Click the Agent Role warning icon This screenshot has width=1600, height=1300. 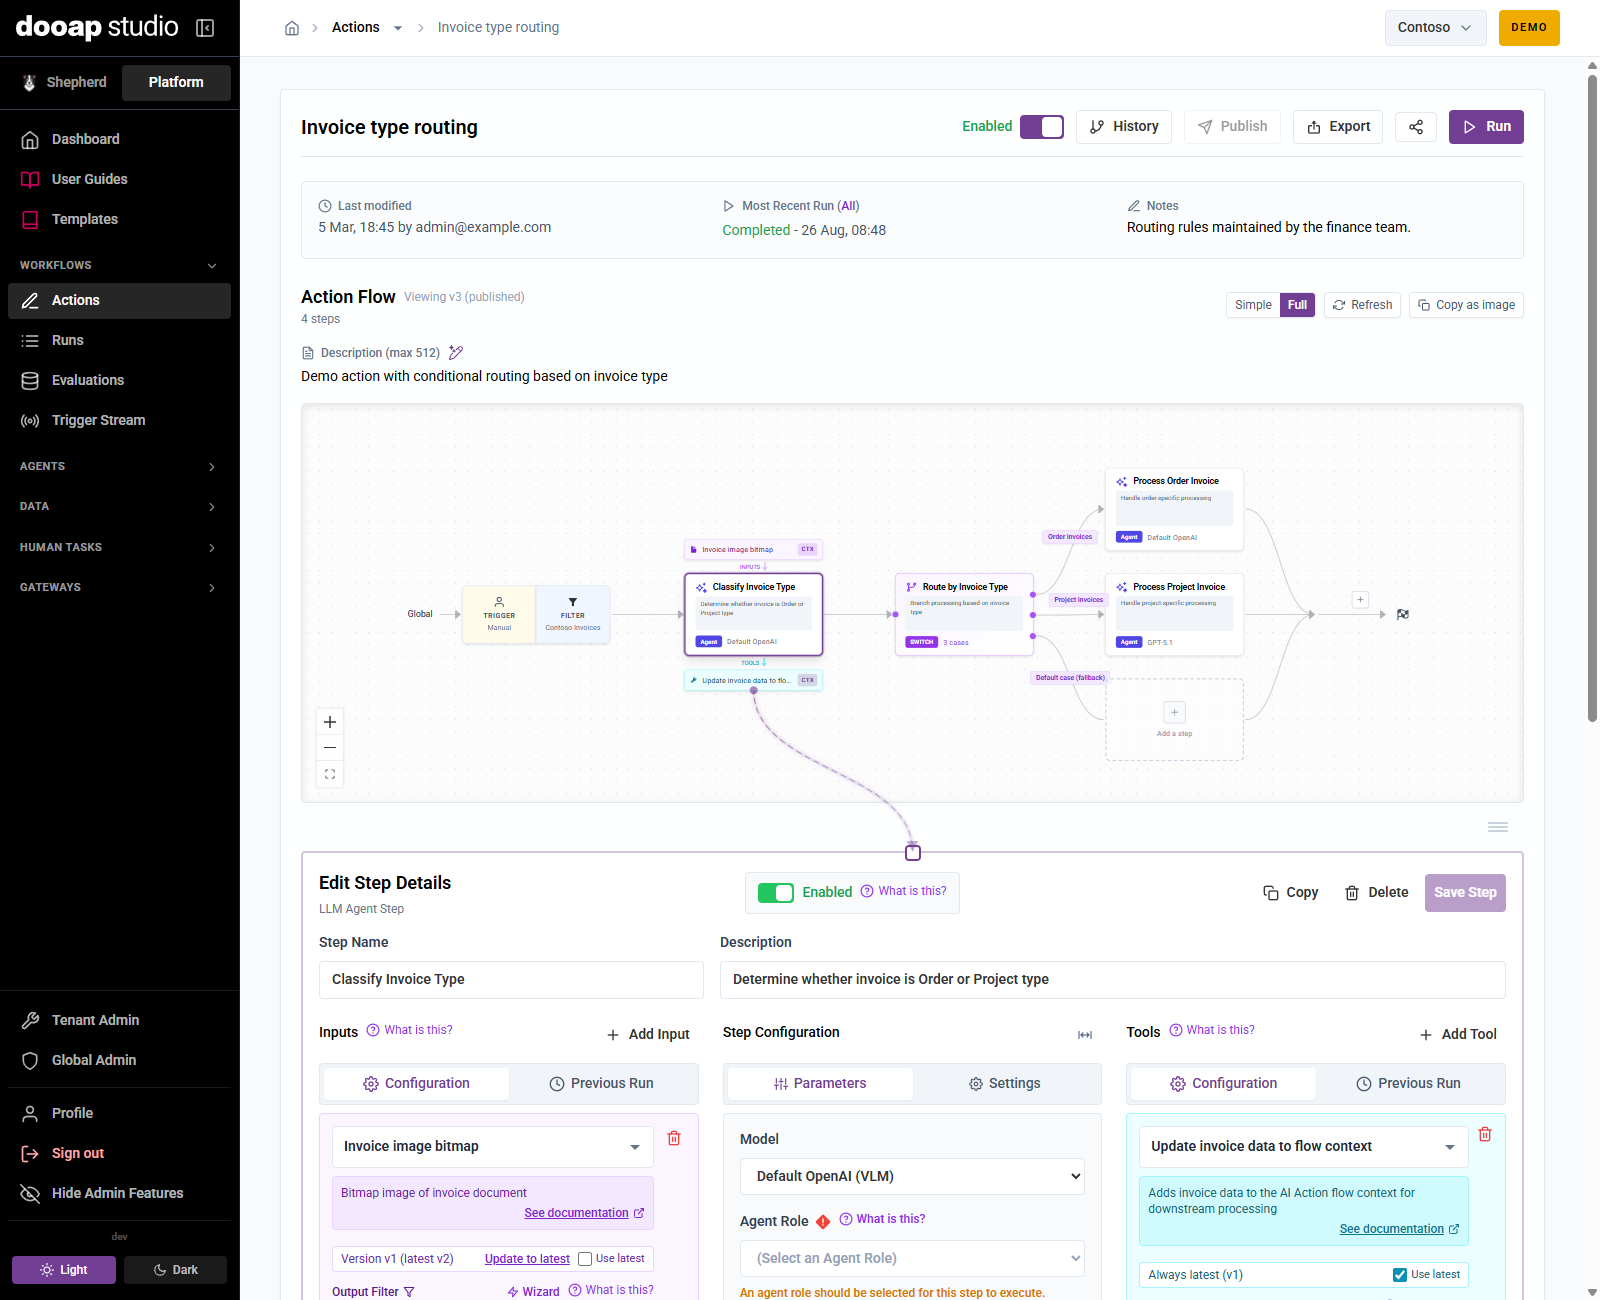[823, 1221]
